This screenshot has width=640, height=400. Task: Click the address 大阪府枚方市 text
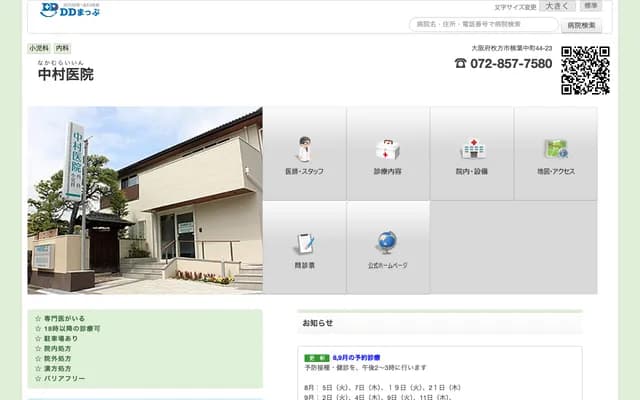pos(512,48)
